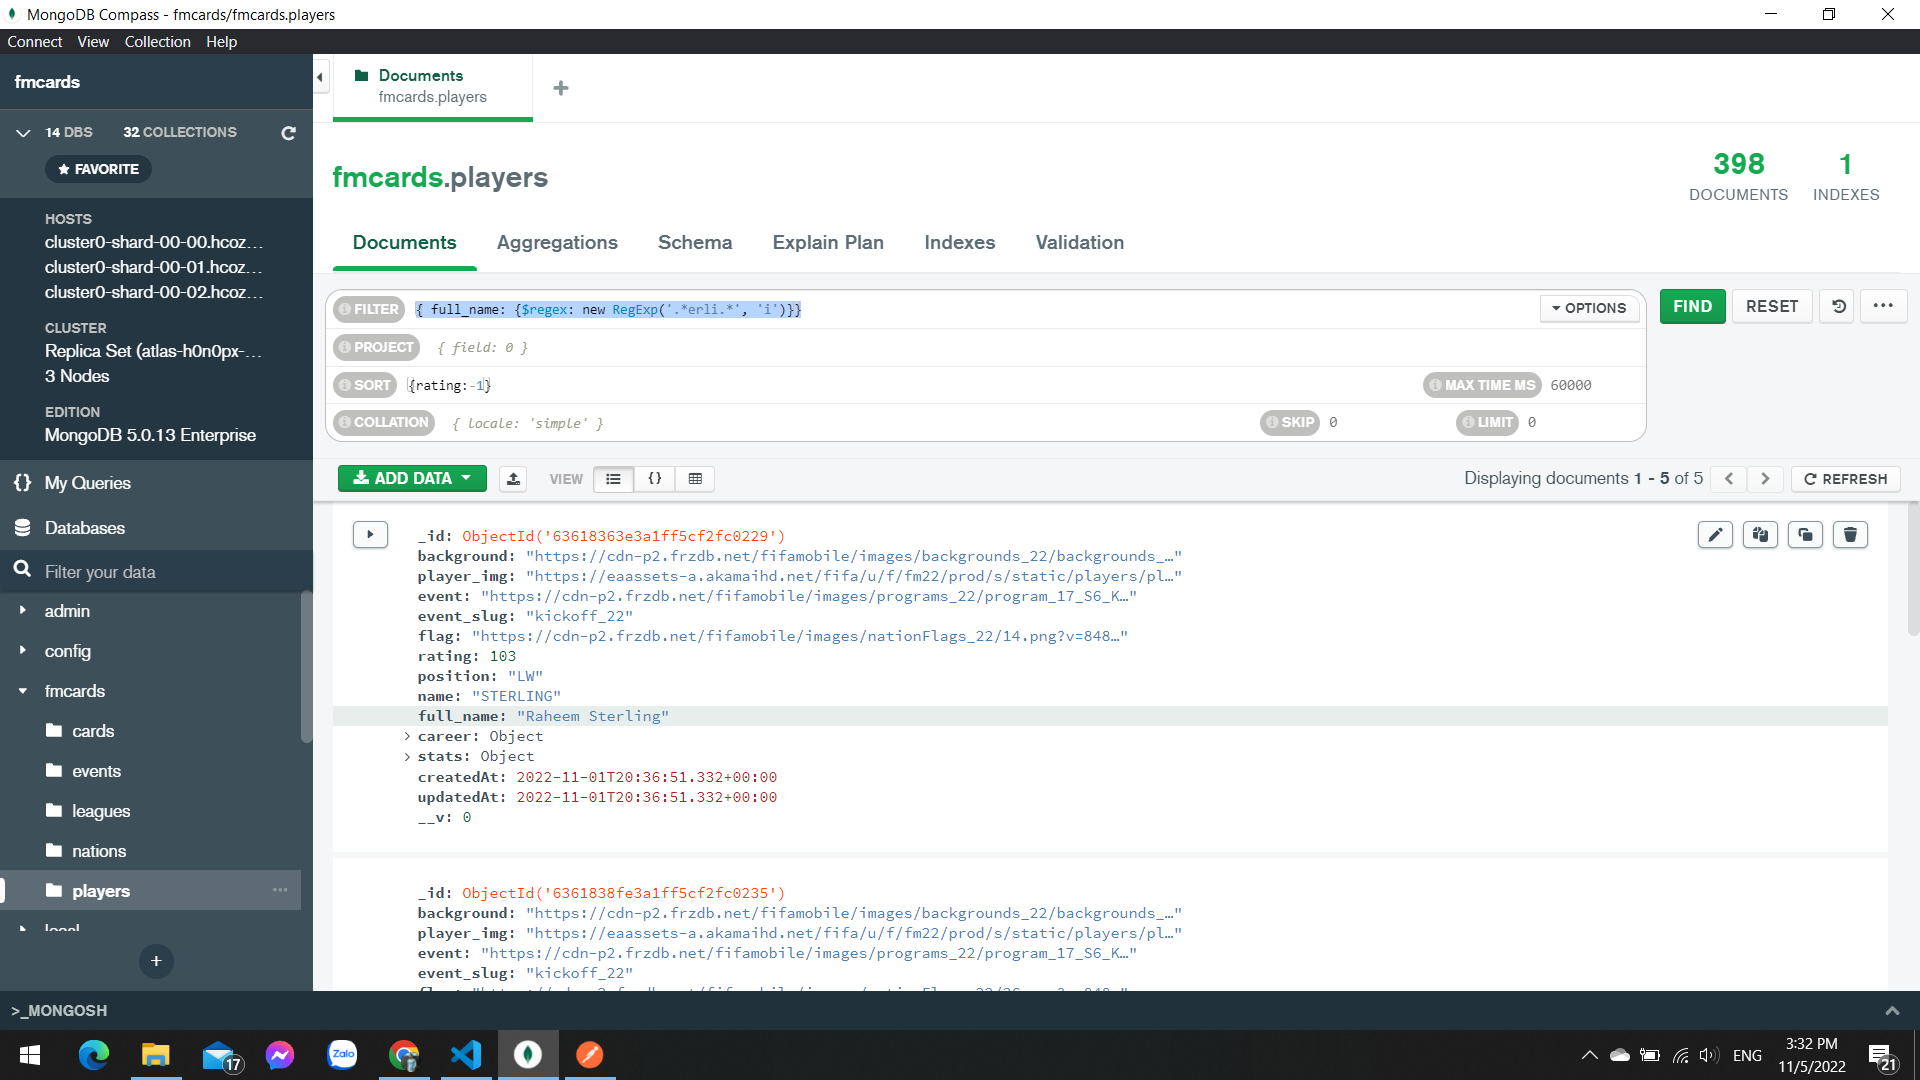Click the export collection icon
This screenshot has height=1080, width=1920.
513,479
